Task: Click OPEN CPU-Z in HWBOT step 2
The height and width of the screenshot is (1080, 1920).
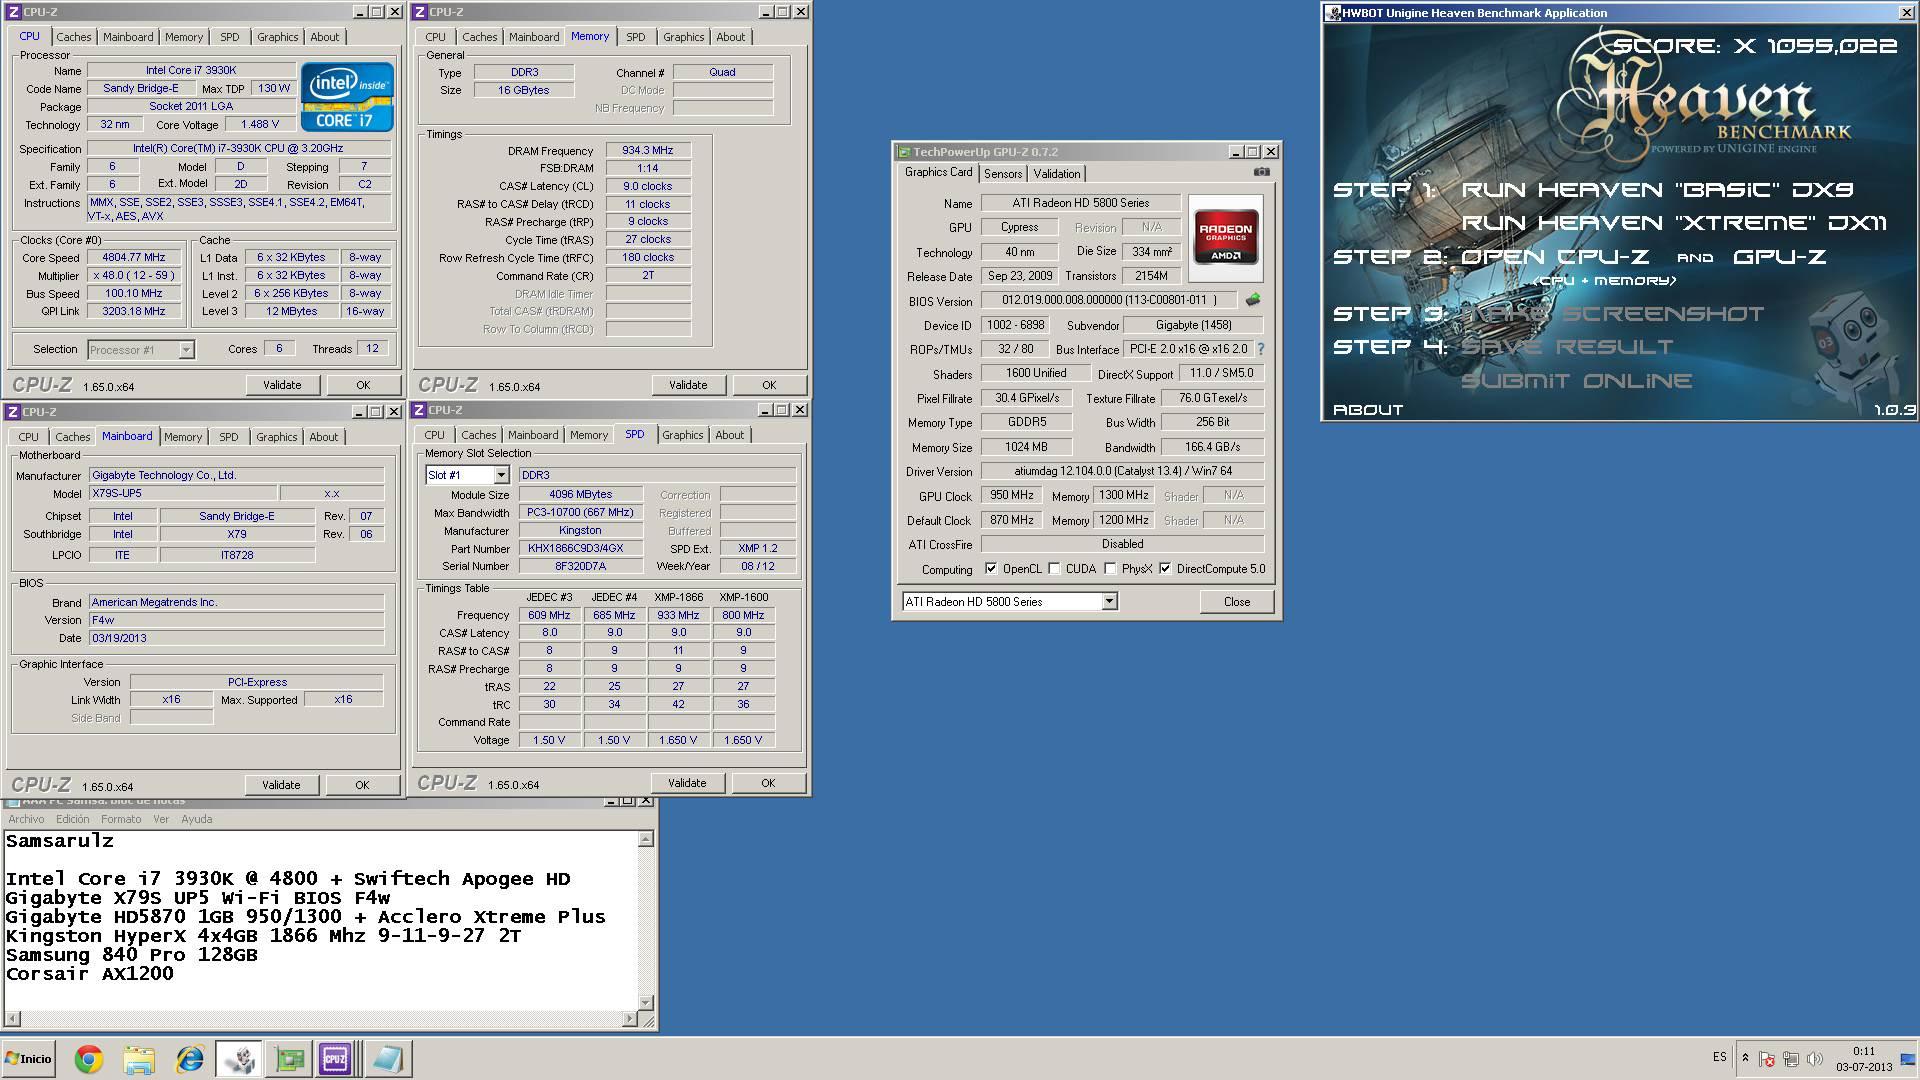Action: pos(1555,257)
